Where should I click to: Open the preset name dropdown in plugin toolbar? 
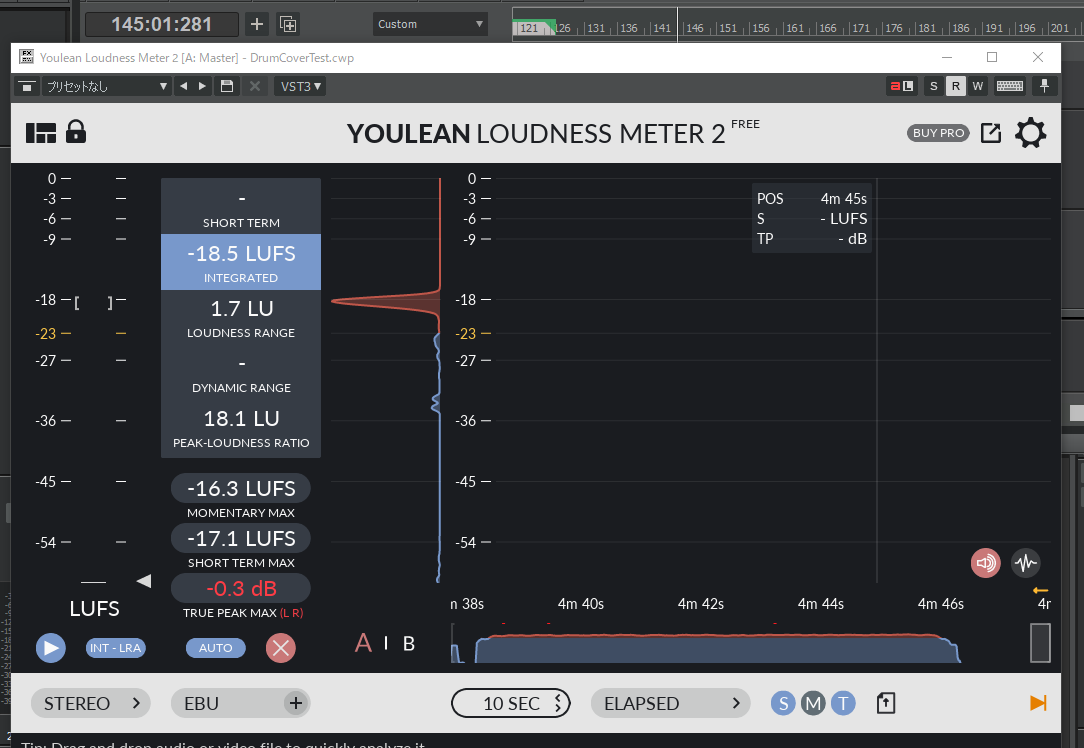coord(106,86)
